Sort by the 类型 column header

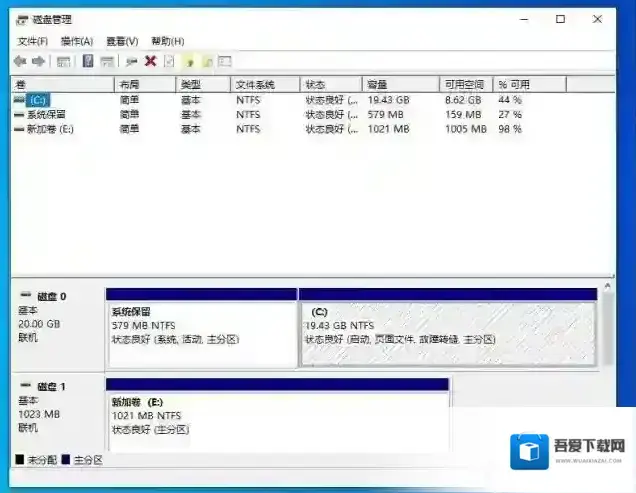(203, 84)
